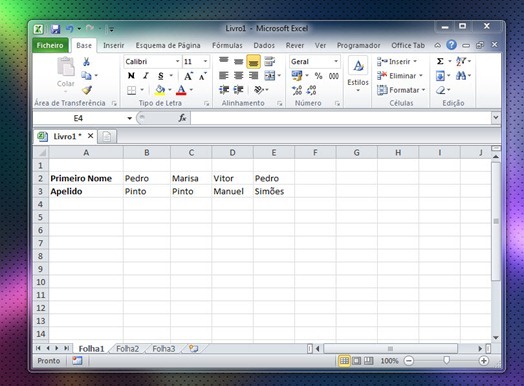Open Formatar cells menu
The image size is (524, 386).
(x=401, y=90)
